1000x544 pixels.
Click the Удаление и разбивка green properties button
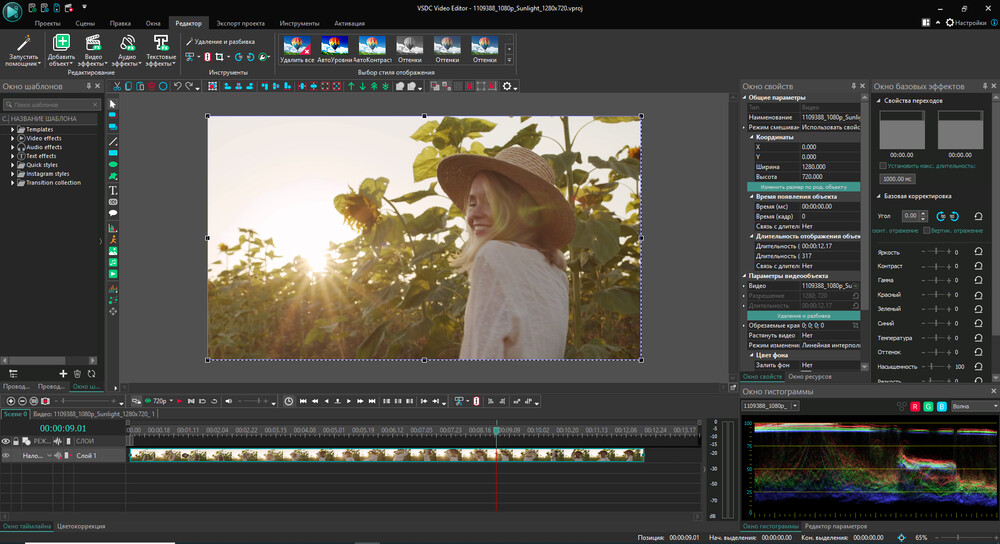(x=804, y=316)
